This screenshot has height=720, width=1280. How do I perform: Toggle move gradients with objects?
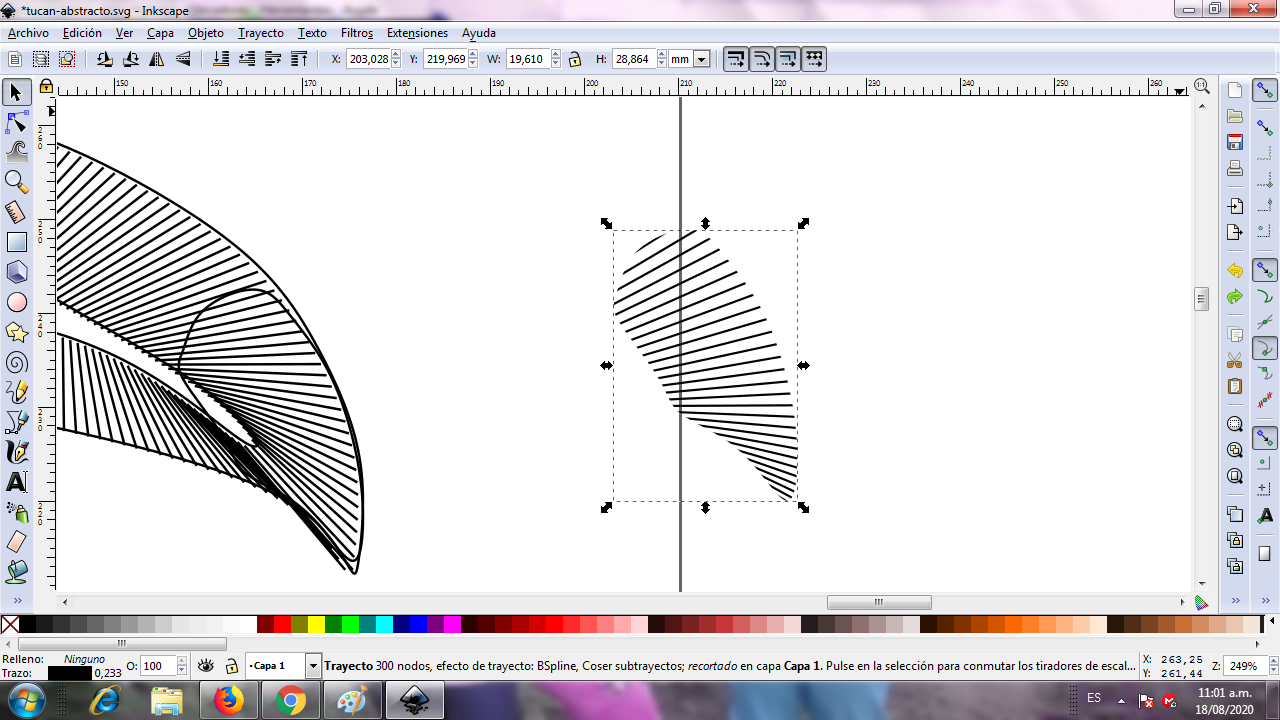788,59
